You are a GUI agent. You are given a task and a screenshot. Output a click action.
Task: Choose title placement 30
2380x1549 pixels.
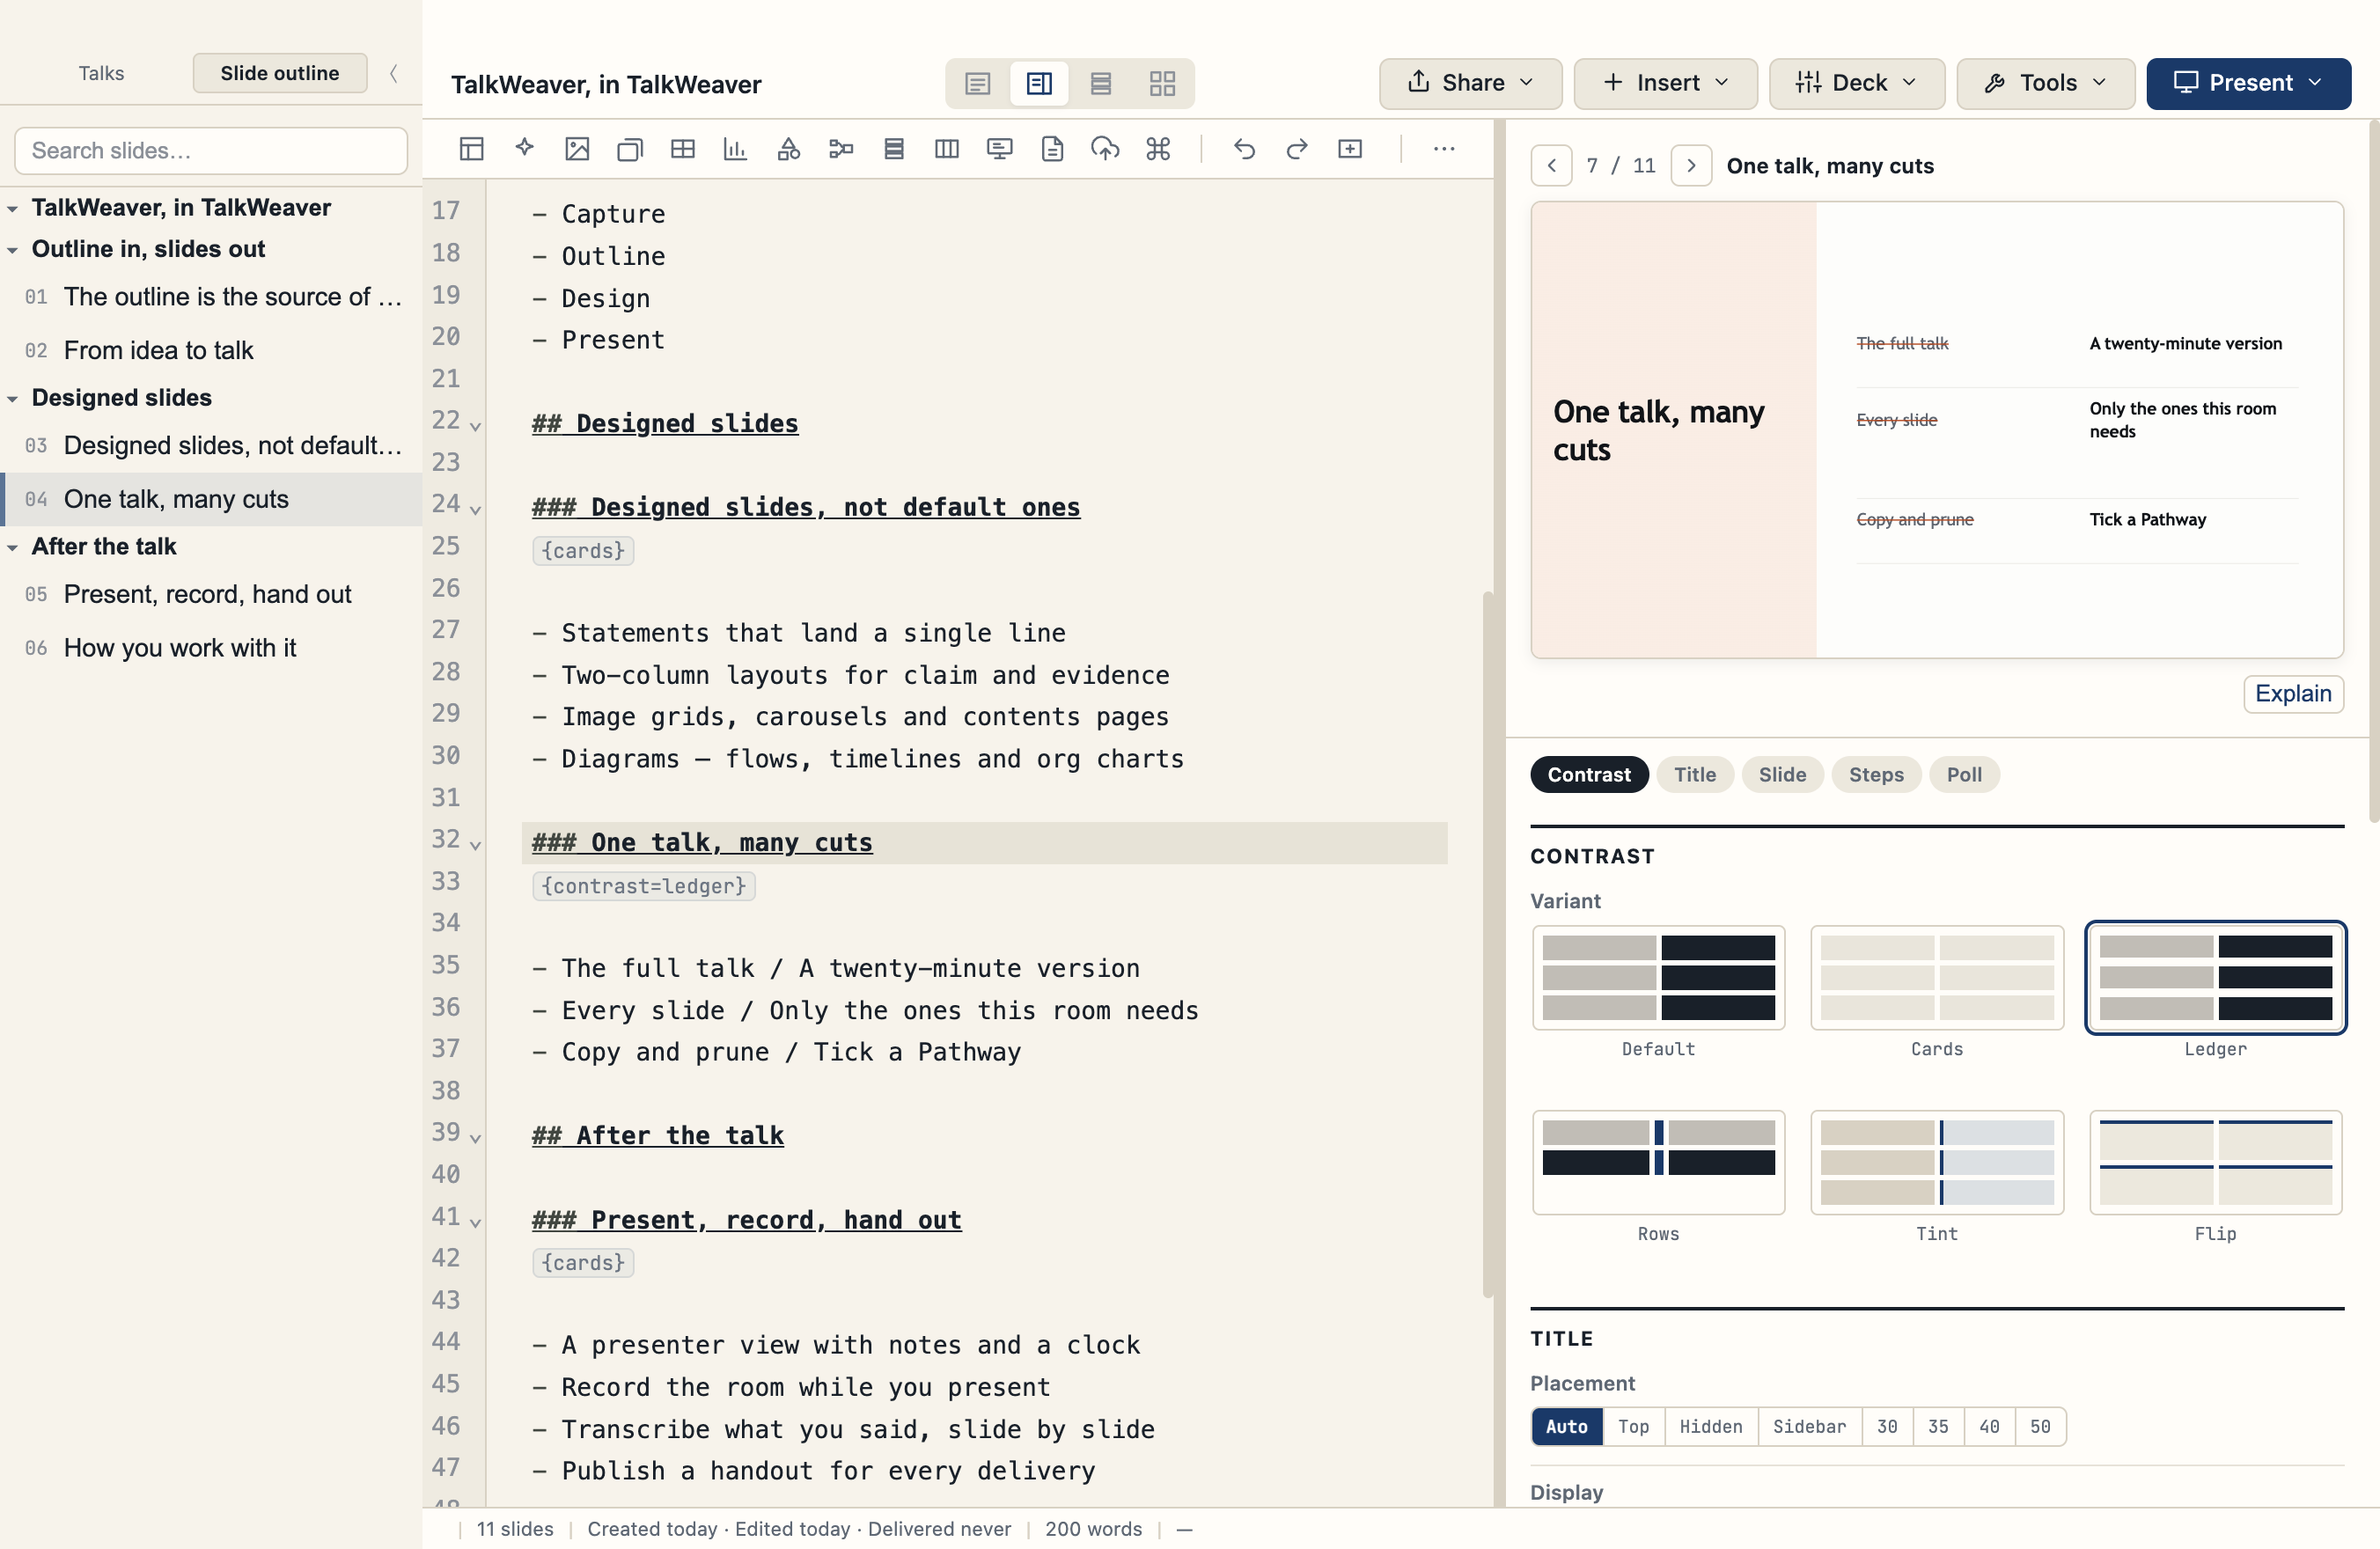pyautogui.click(x=1887, y=1426)
